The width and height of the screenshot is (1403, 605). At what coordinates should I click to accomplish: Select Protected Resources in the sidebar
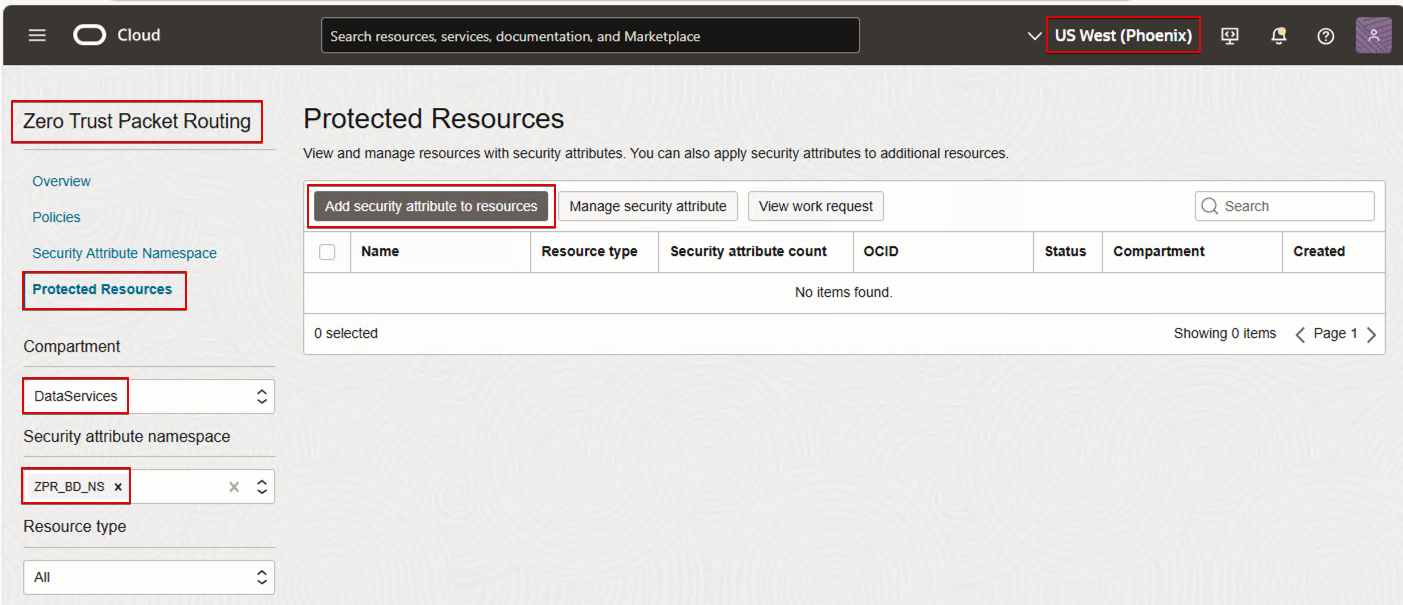(102, 289)
